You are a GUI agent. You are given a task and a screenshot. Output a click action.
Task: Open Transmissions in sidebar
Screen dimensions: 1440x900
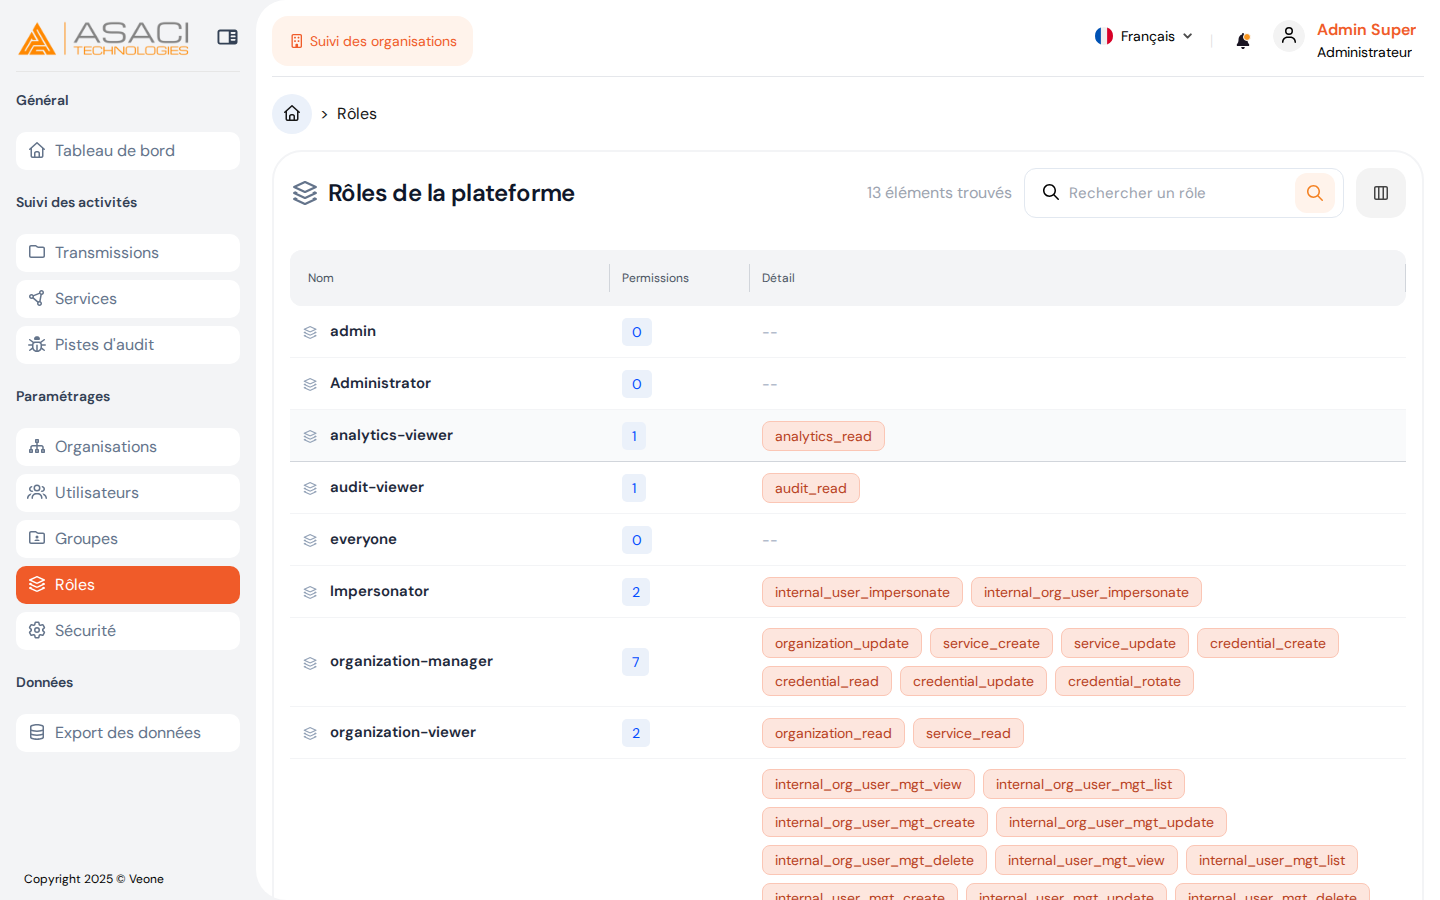click(x=128, y=253)
